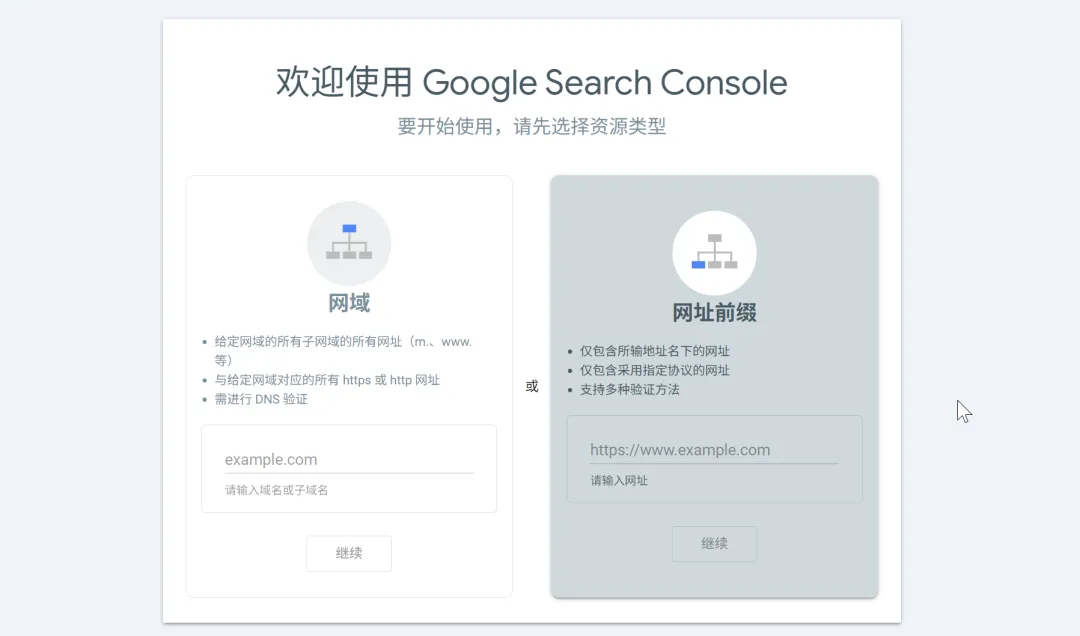The image size is (1080, 636).
Task: Click the 给定网域的所有子网域 bullet text
Action: pyautogui.click(x=342, y=342)
